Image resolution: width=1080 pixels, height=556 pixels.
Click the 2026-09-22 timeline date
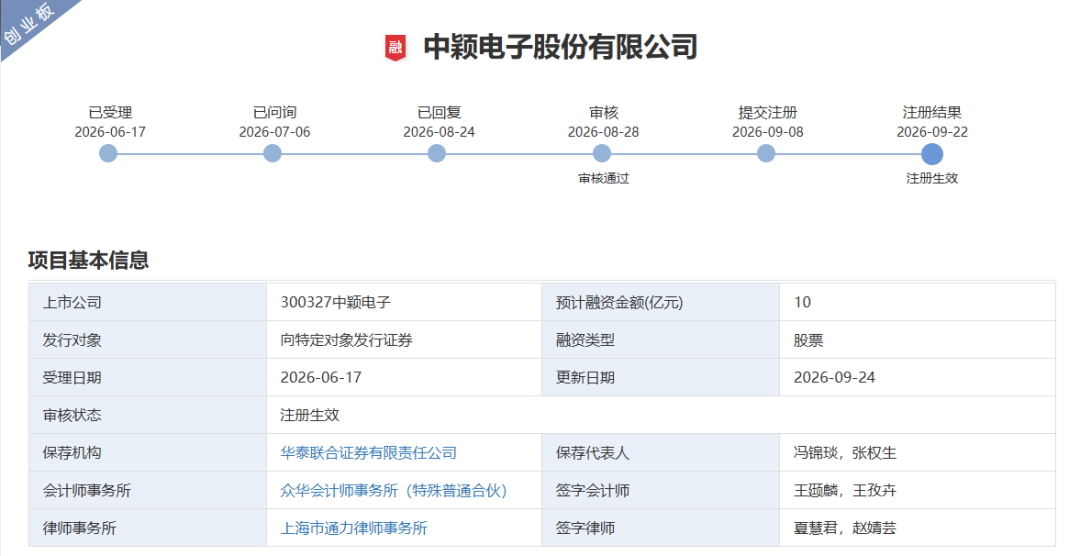(x=932, y=132)
